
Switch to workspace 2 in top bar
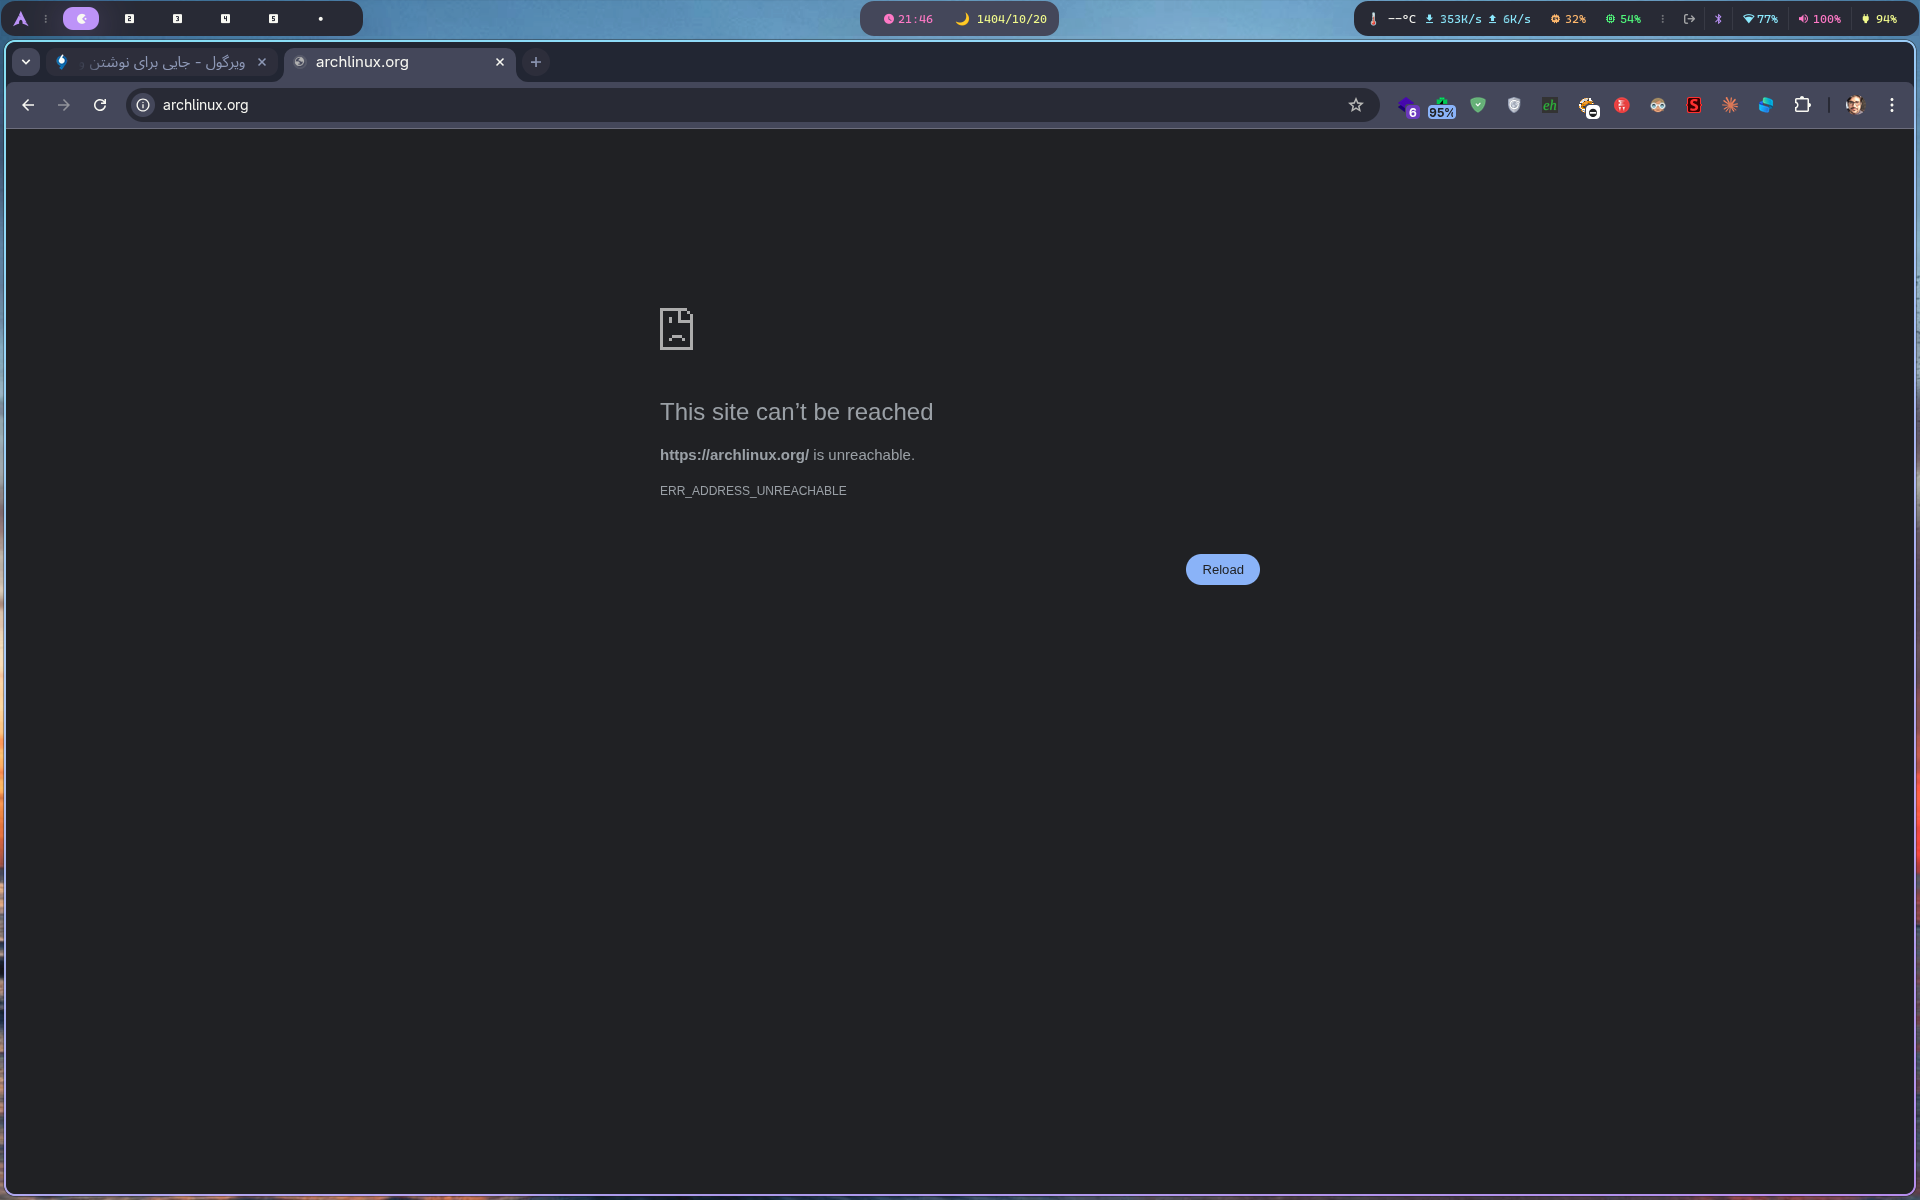point(129,19)
